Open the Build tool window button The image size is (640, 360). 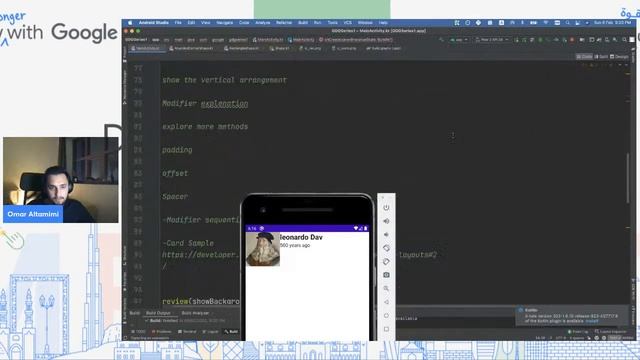click(231, 331)
